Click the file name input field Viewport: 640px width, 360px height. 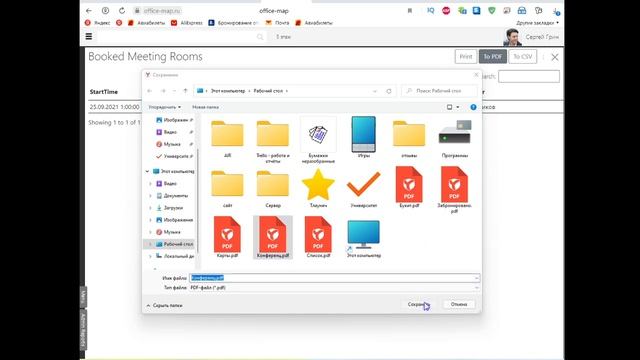point(334,278)
